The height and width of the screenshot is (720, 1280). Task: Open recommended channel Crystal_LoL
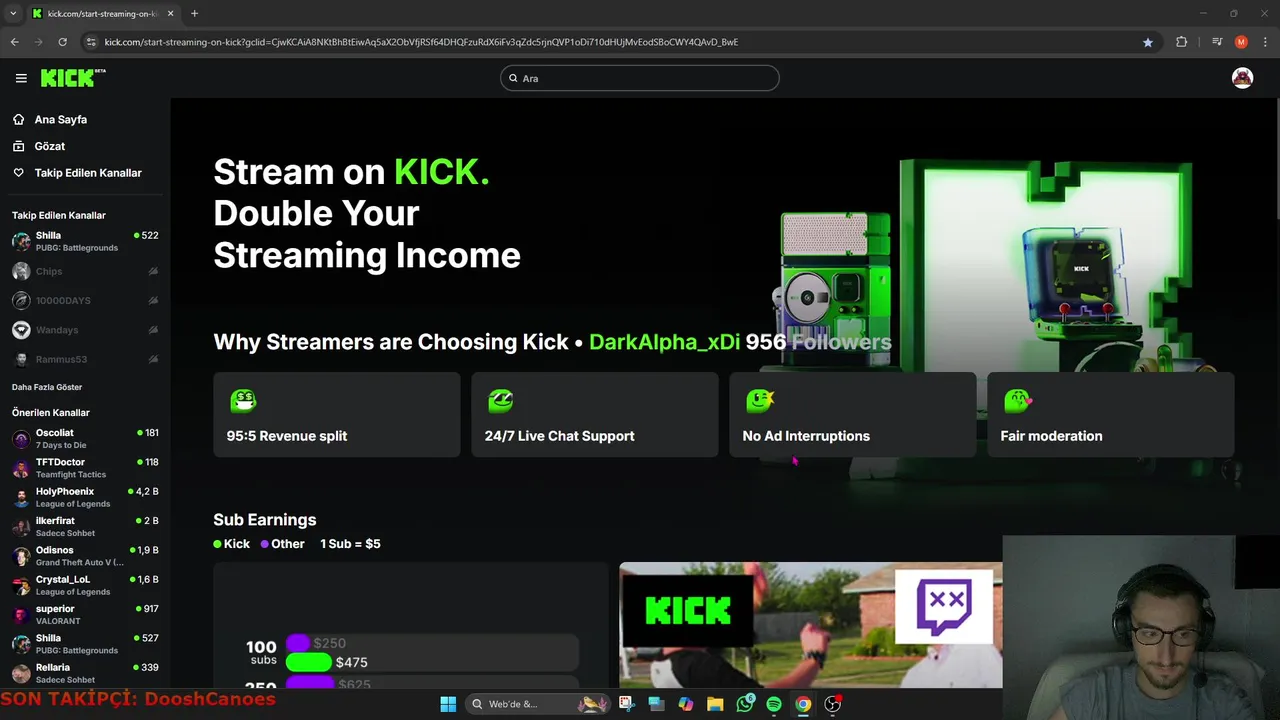[x=85, y=585]
